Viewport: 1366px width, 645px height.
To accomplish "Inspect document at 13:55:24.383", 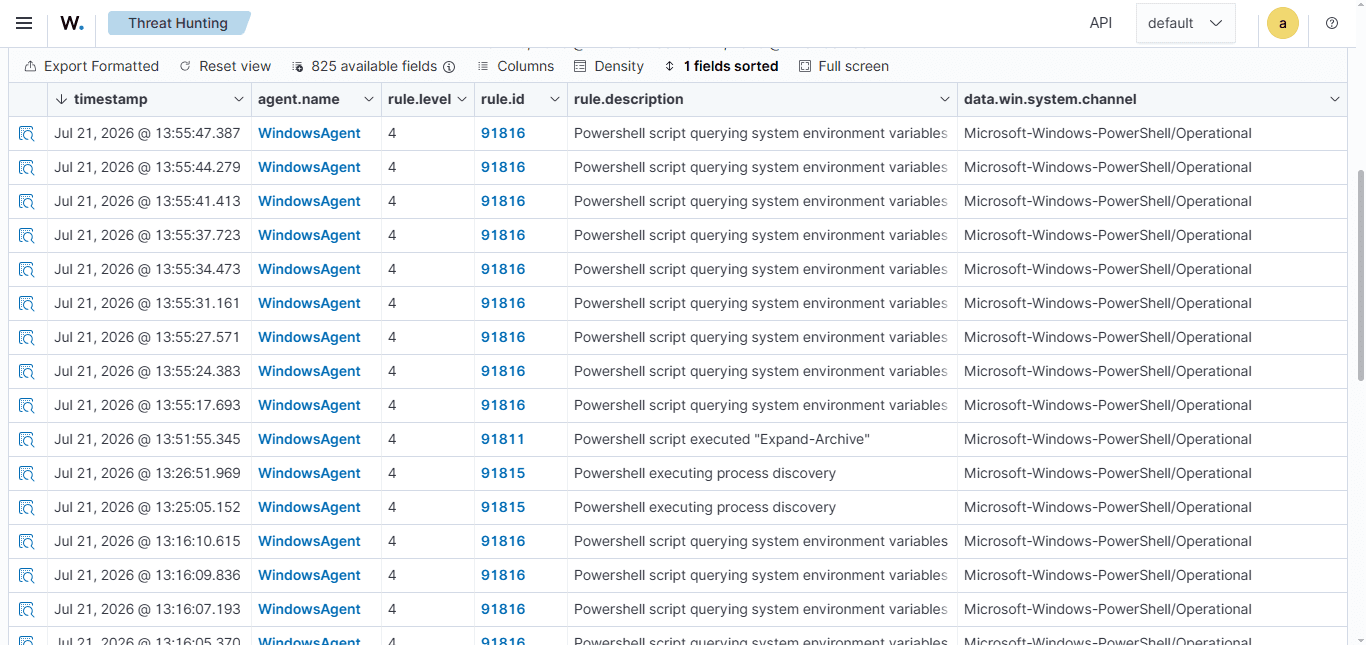I will point(27,371).
